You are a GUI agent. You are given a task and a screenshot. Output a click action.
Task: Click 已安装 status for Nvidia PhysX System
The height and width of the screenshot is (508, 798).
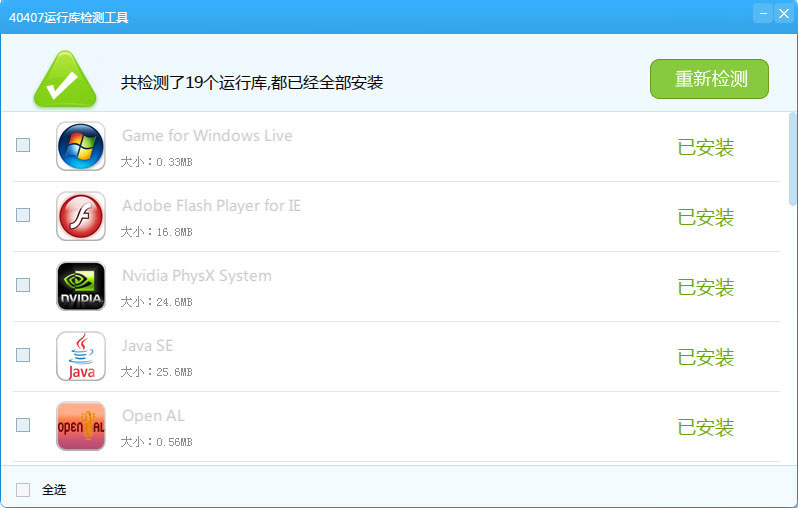click(705, 288)
